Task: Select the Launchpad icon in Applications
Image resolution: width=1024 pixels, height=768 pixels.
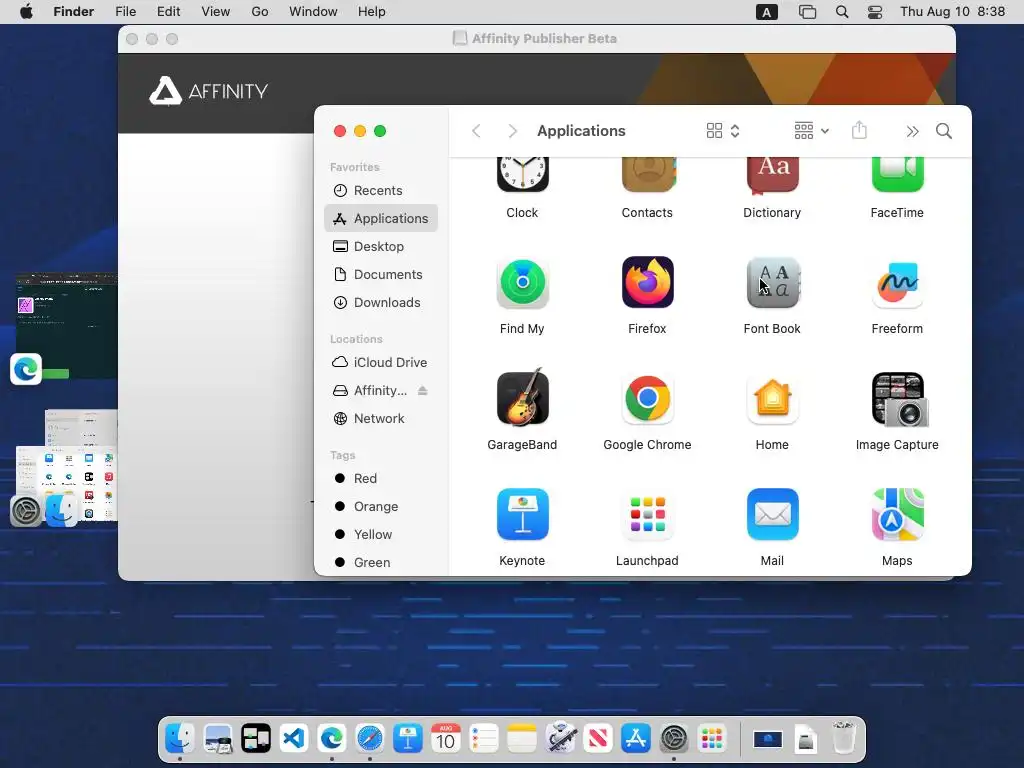Action: [648, 514]
